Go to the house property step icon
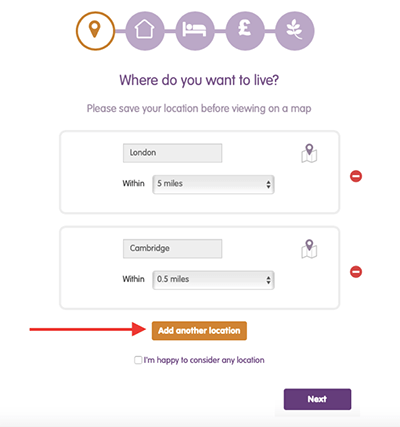The width and height of the screenshot is (400, 427). point(145,31)
